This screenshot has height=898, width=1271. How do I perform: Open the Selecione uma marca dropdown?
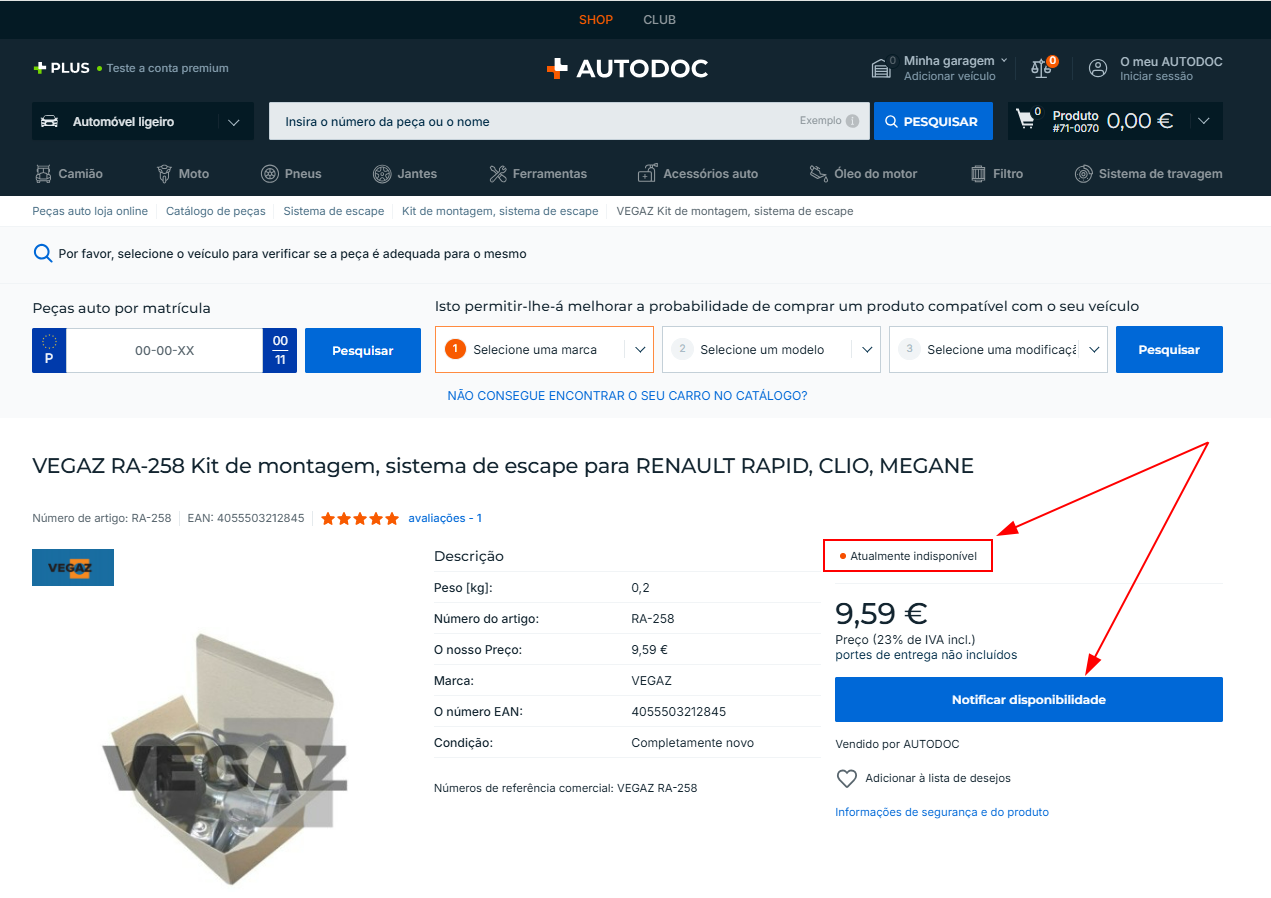(544, 350)
